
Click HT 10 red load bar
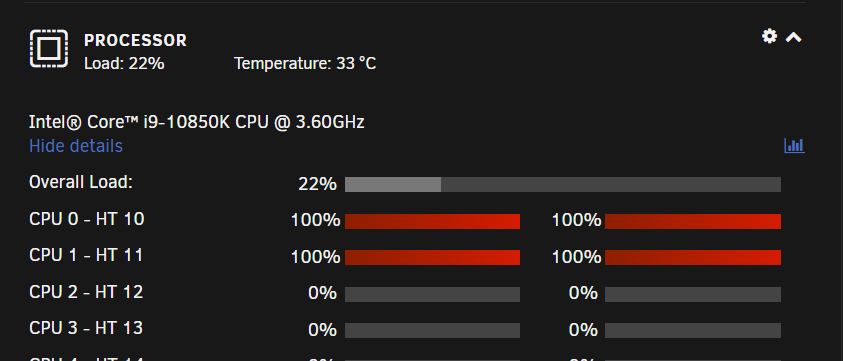tap(692, 221)
